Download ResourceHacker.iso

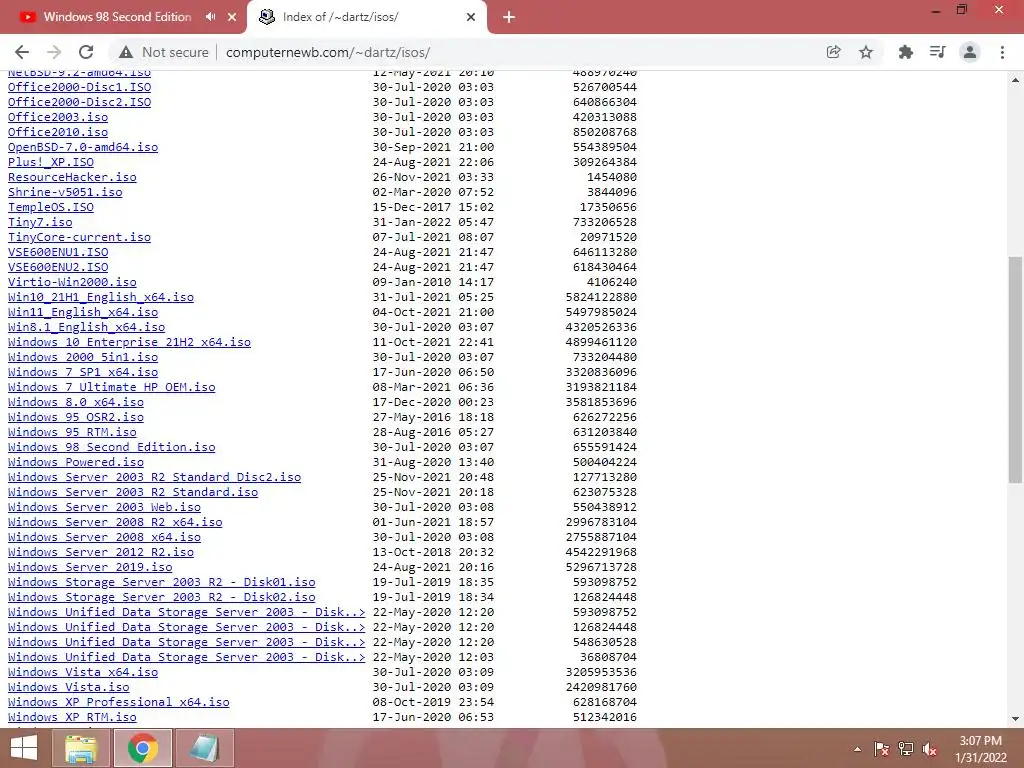pos(72,177)
